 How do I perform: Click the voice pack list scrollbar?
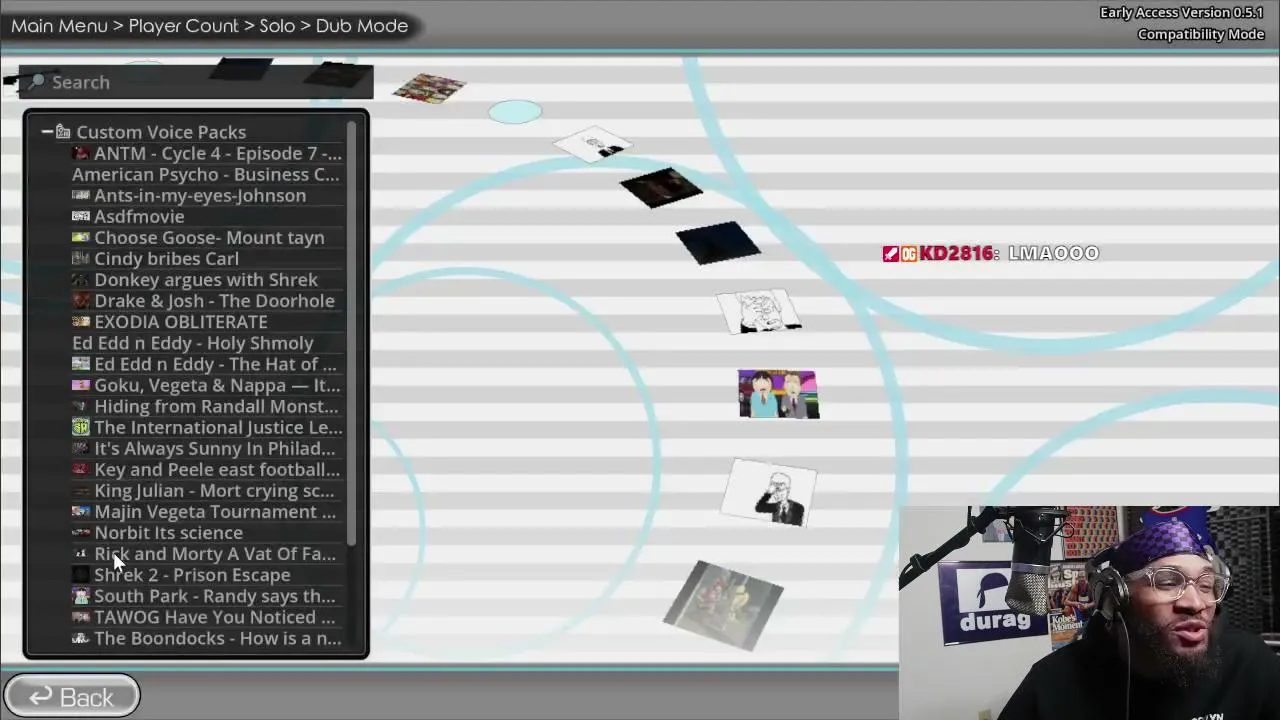pyautogui.click(x=352, y=335)
